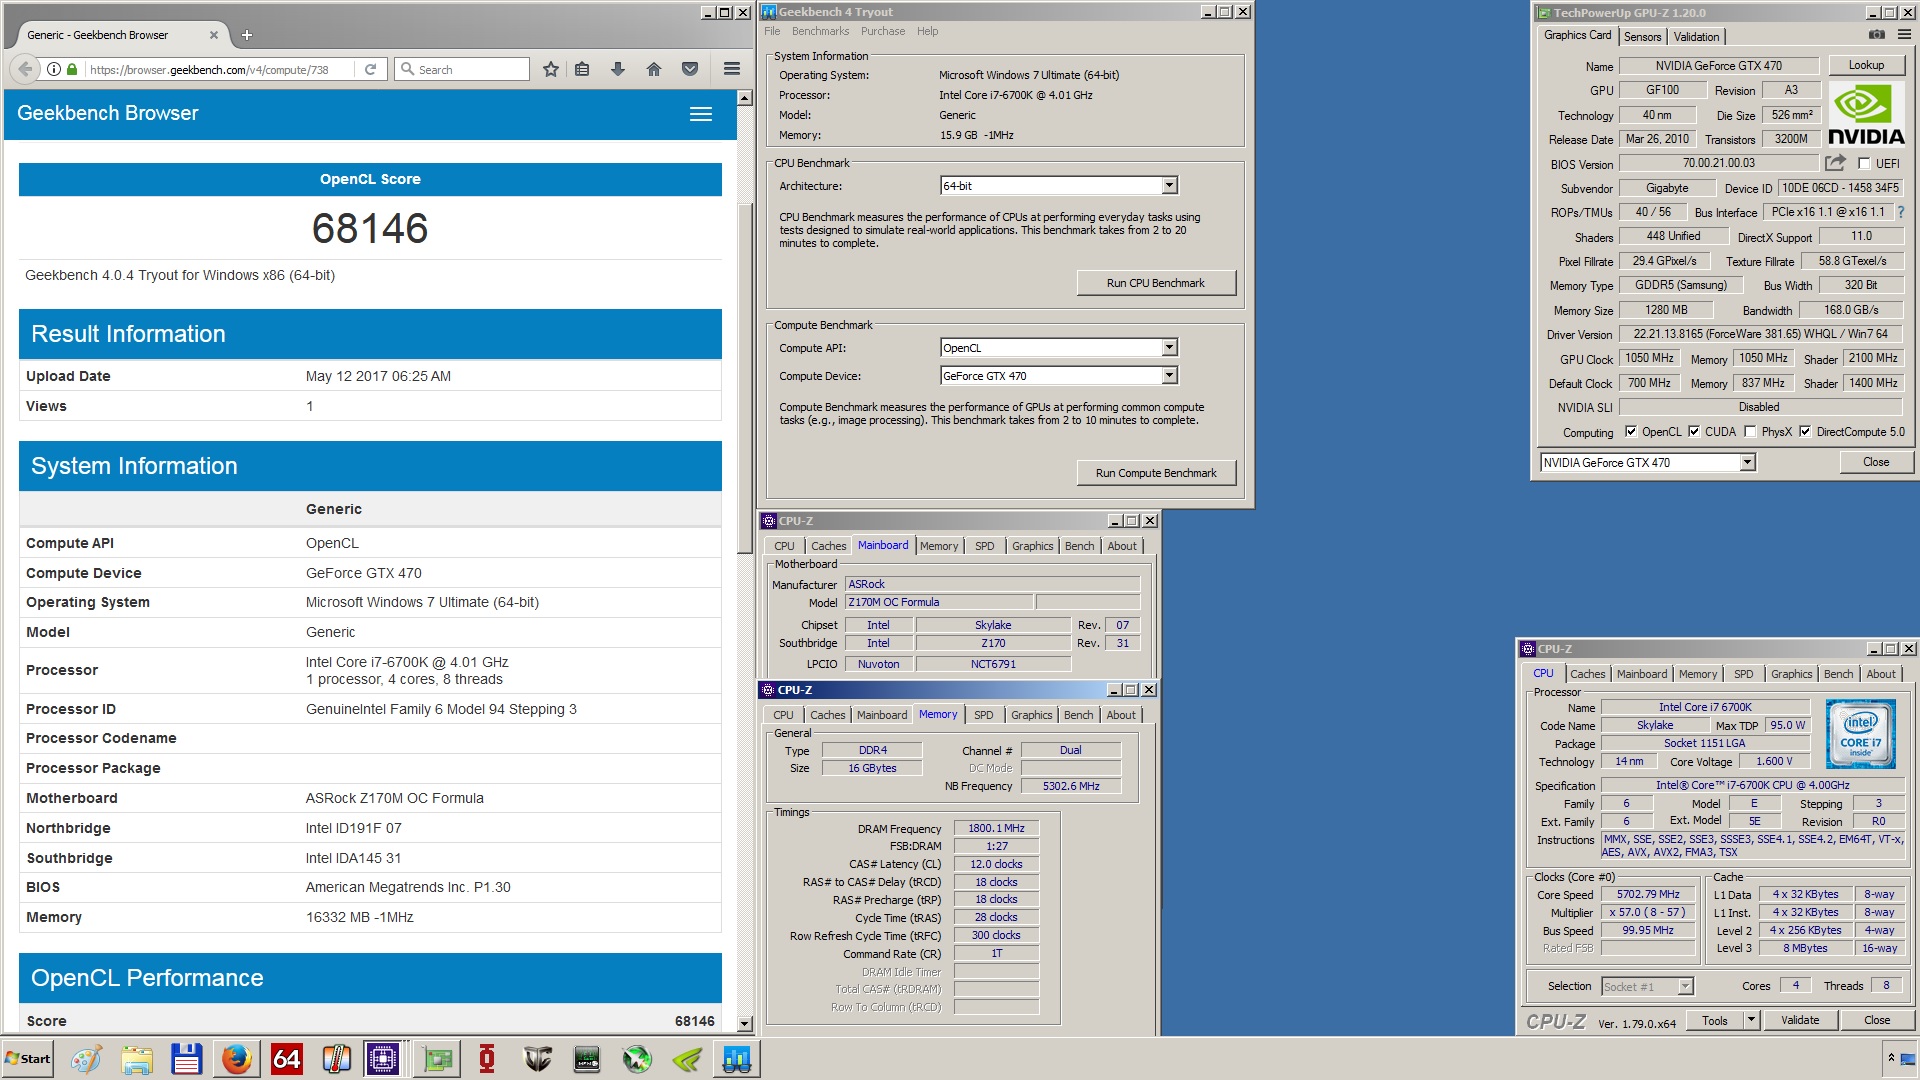Click the Firefox page scrollbar down arrow
Viewport: 1920px width, 1080px height.
coord(744,1024)
